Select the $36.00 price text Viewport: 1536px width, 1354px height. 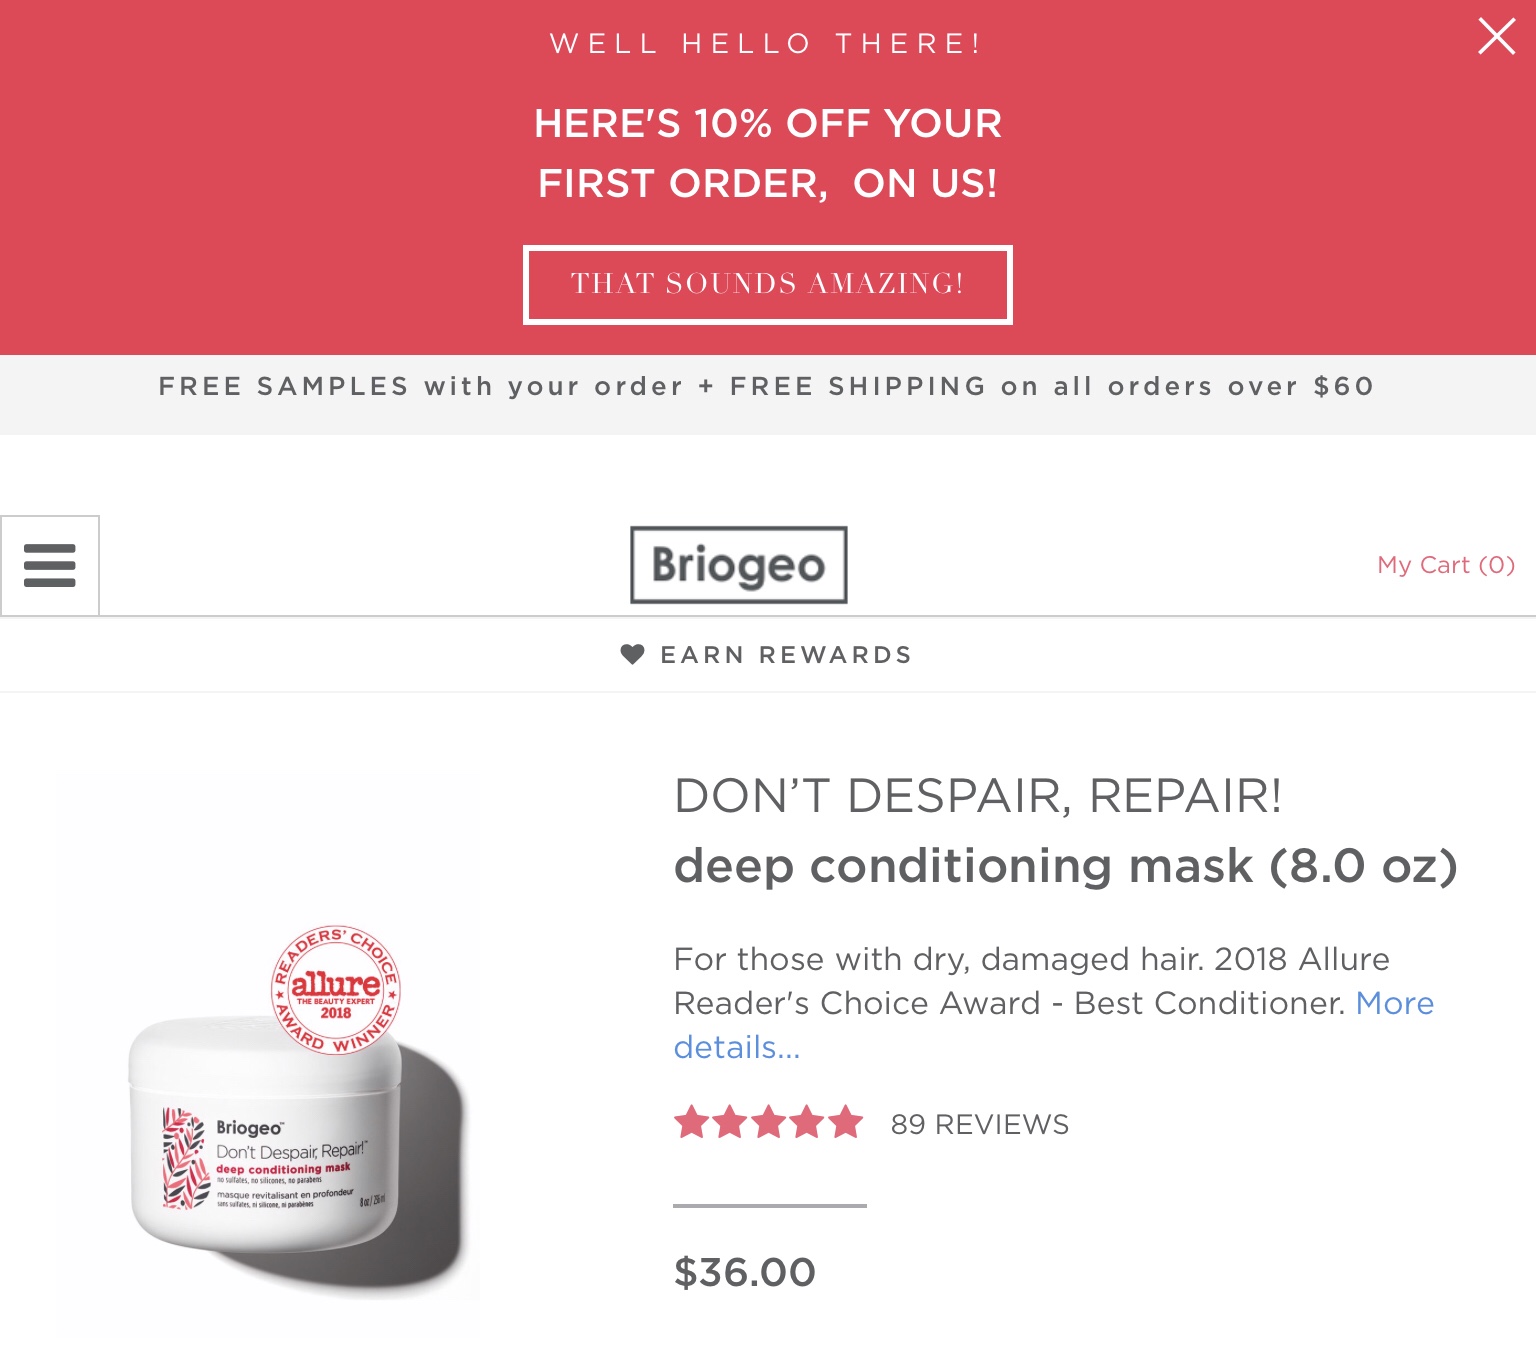point(745,1272)
